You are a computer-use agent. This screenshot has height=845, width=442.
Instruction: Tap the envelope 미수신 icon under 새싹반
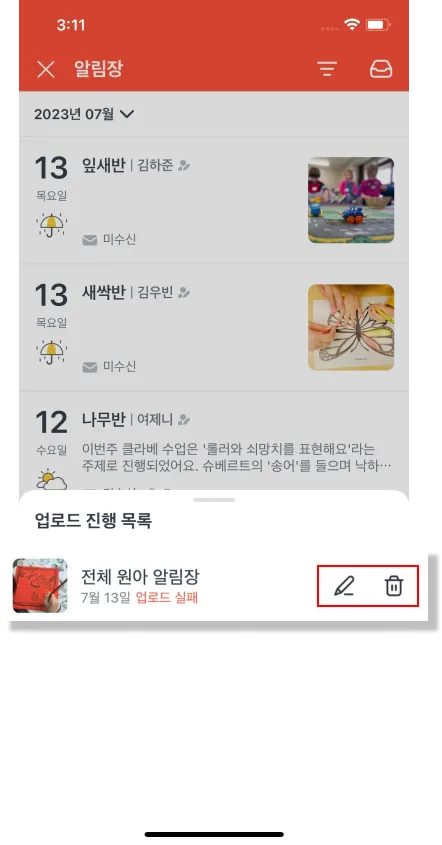click(89, 367)
